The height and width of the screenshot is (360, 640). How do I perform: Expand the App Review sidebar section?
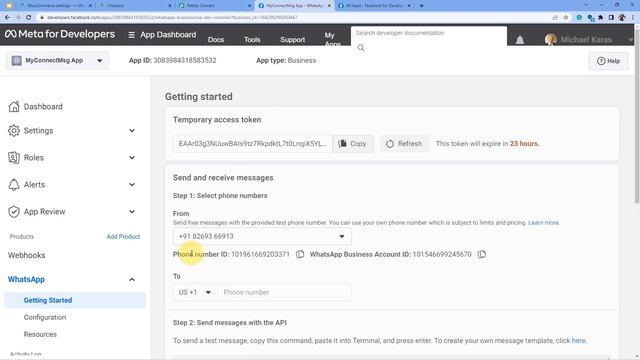(132, 211)
